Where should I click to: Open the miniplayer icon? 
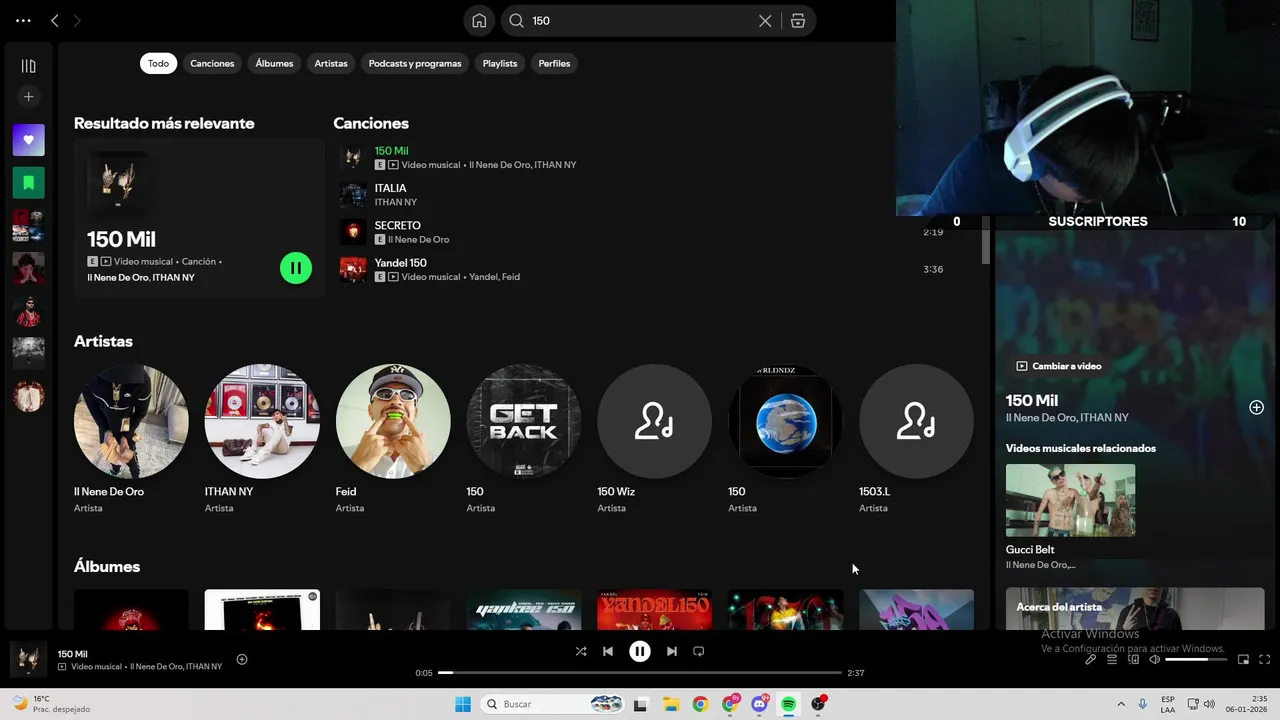[x=1244, y=659]
